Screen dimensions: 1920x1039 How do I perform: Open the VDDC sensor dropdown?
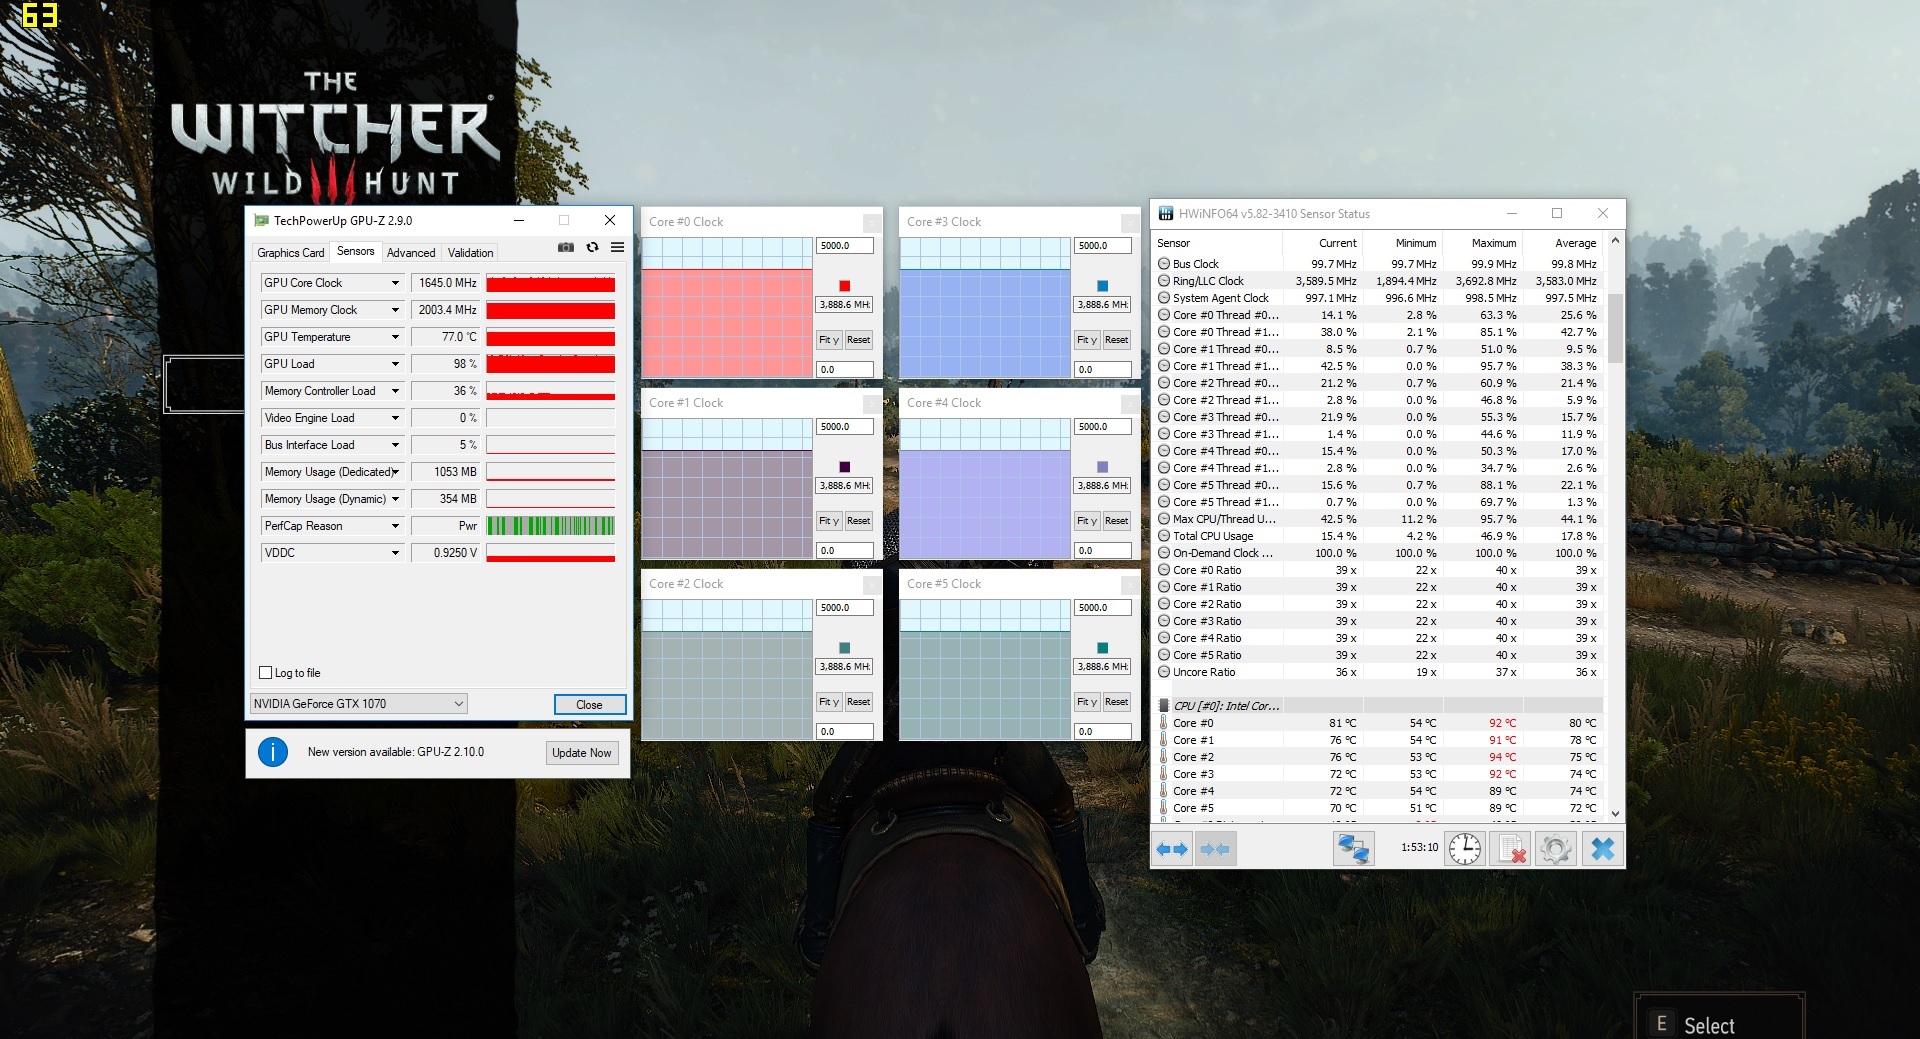click(x=395, y=553)
